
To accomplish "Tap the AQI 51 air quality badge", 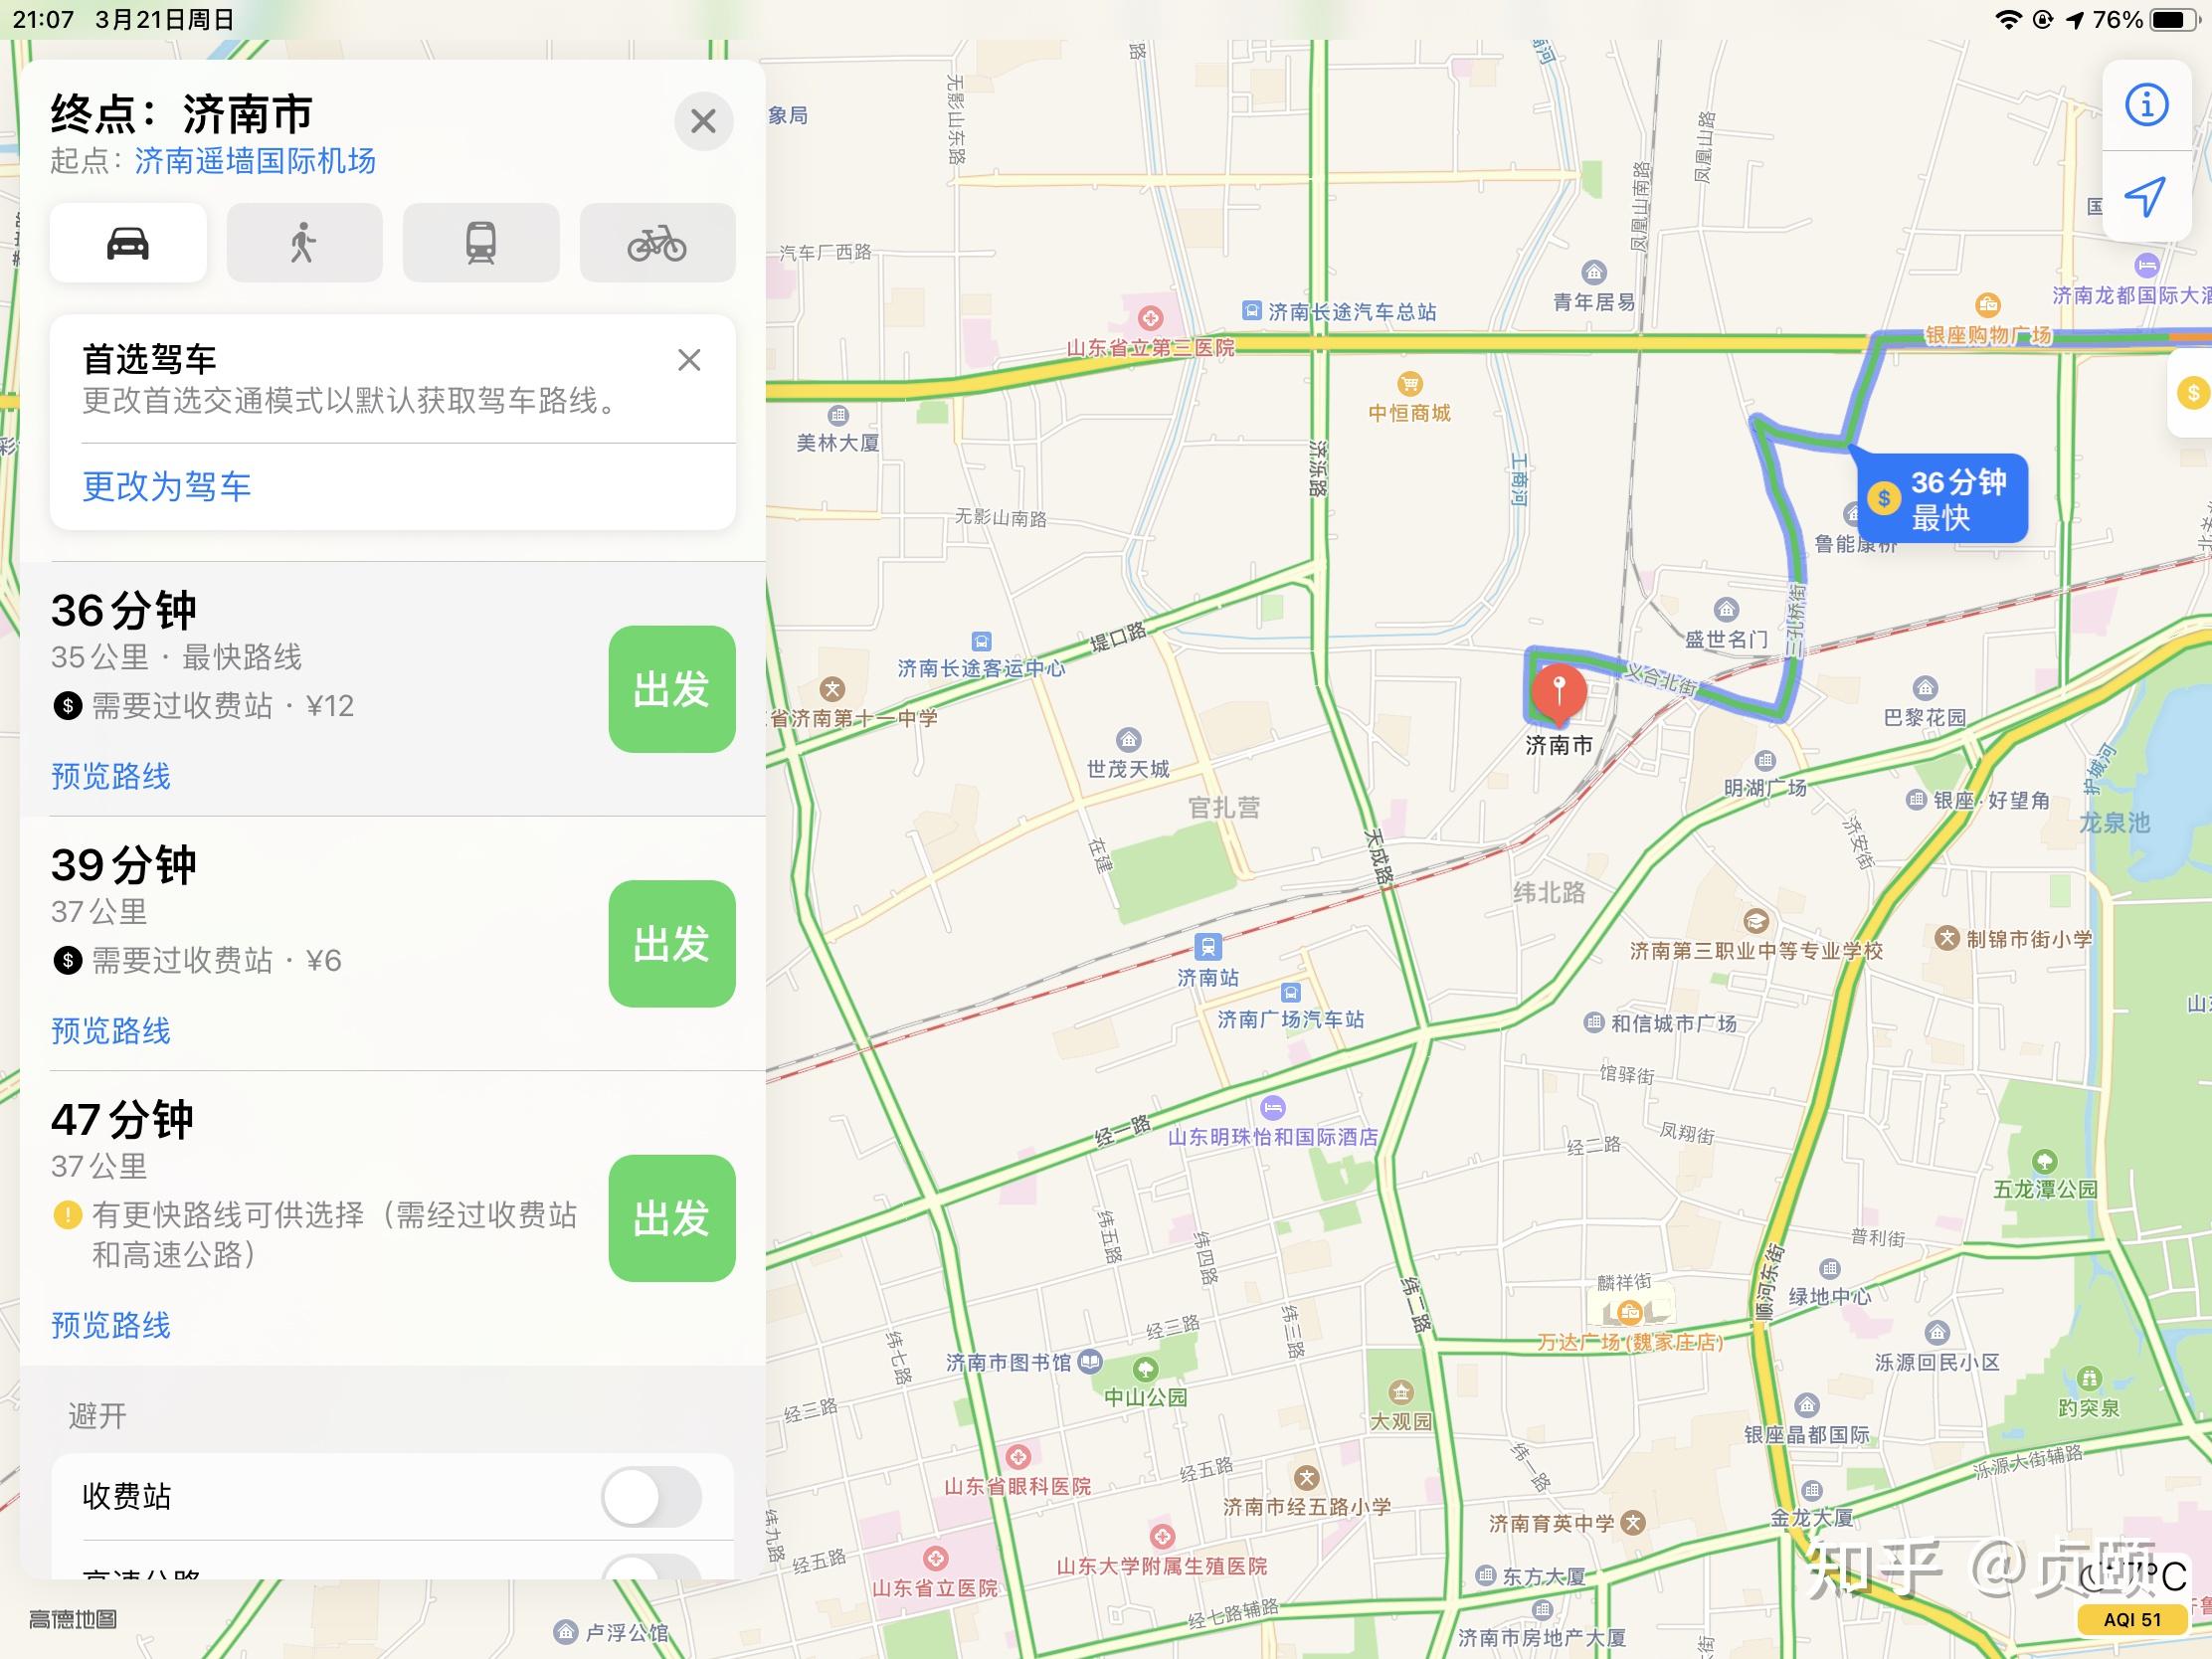I will pos(2132,1619).
